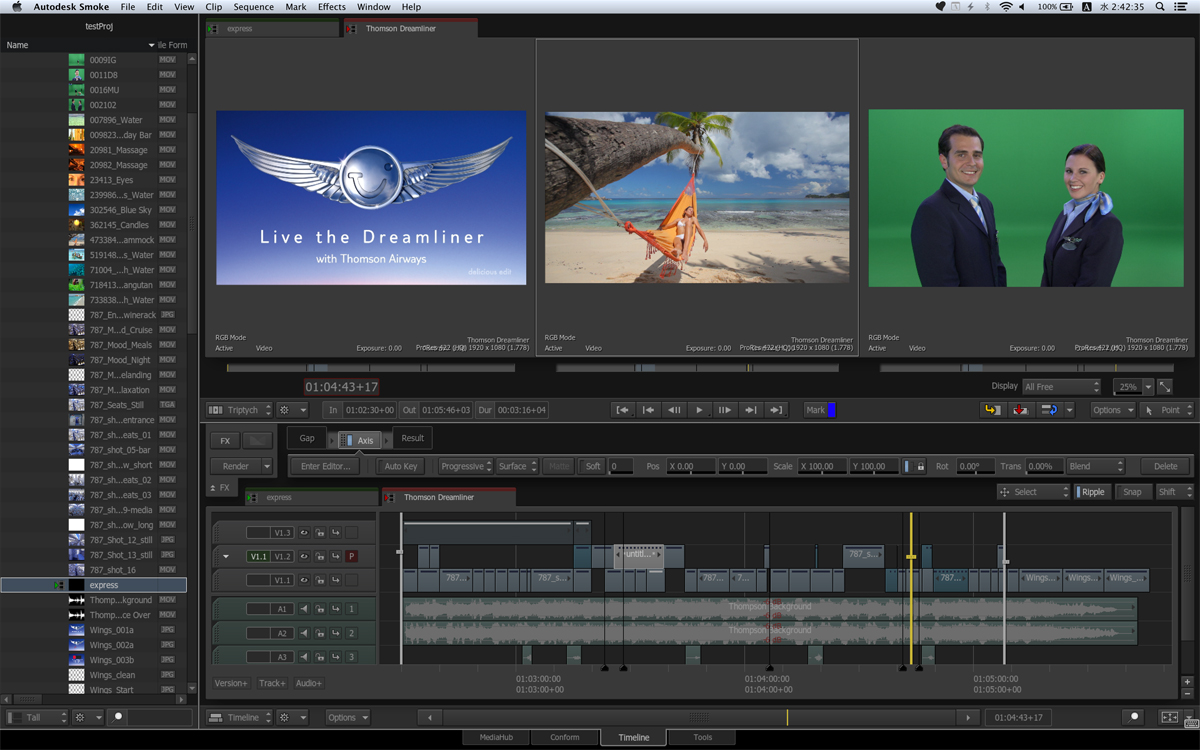Open the Effects menu

(x=332, y=6)
